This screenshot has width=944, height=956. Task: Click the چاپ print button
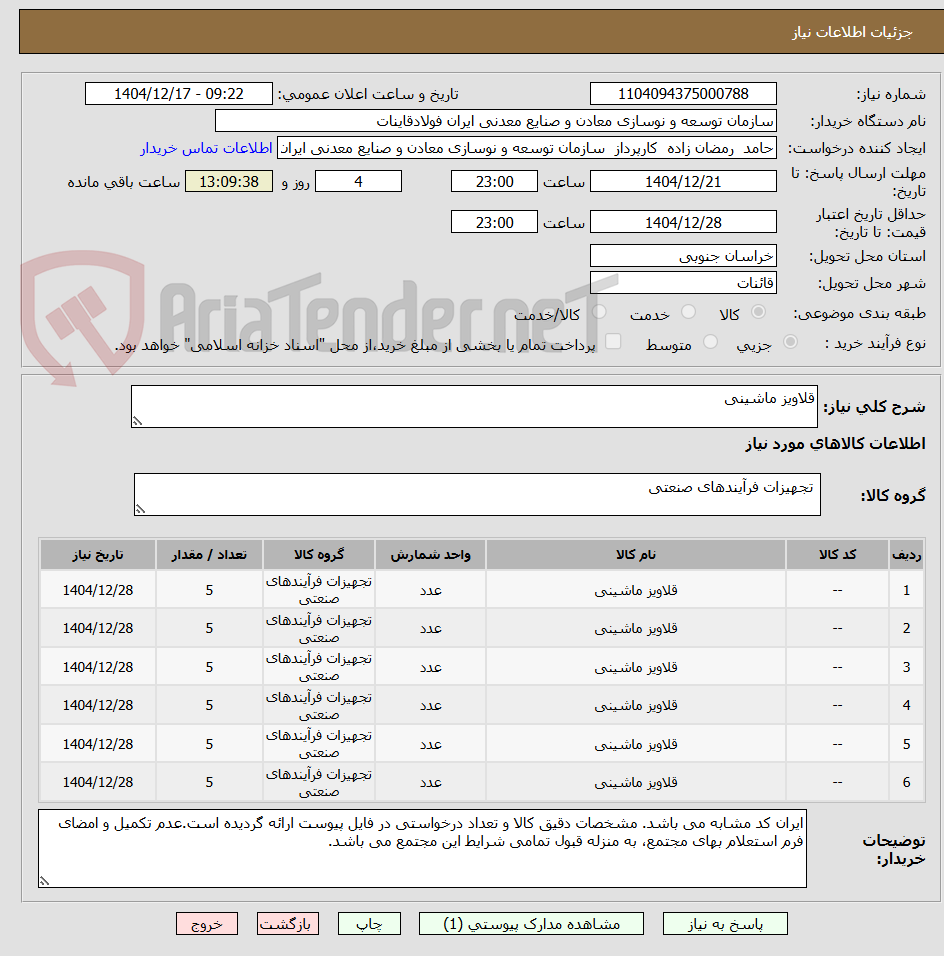click(370, 924)
